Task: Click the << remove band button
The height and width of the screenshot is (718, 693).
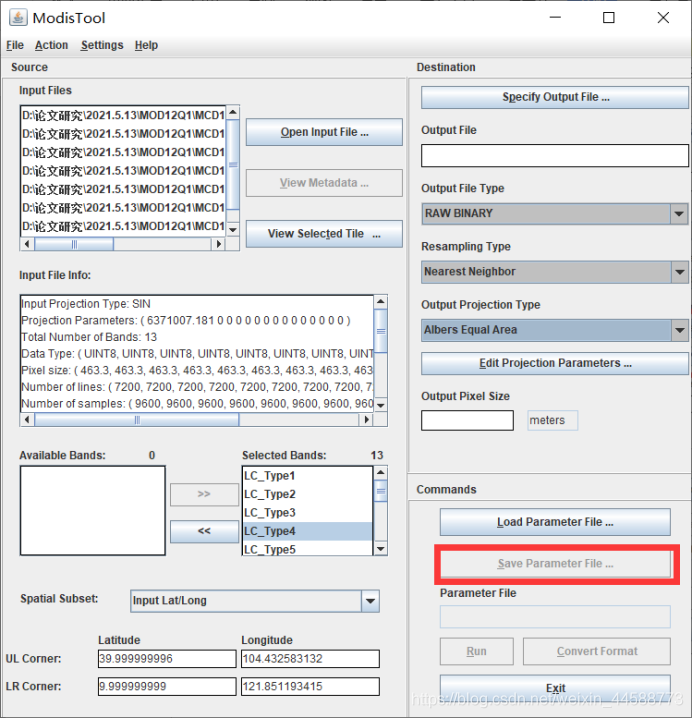Action: tap(204, 531)
